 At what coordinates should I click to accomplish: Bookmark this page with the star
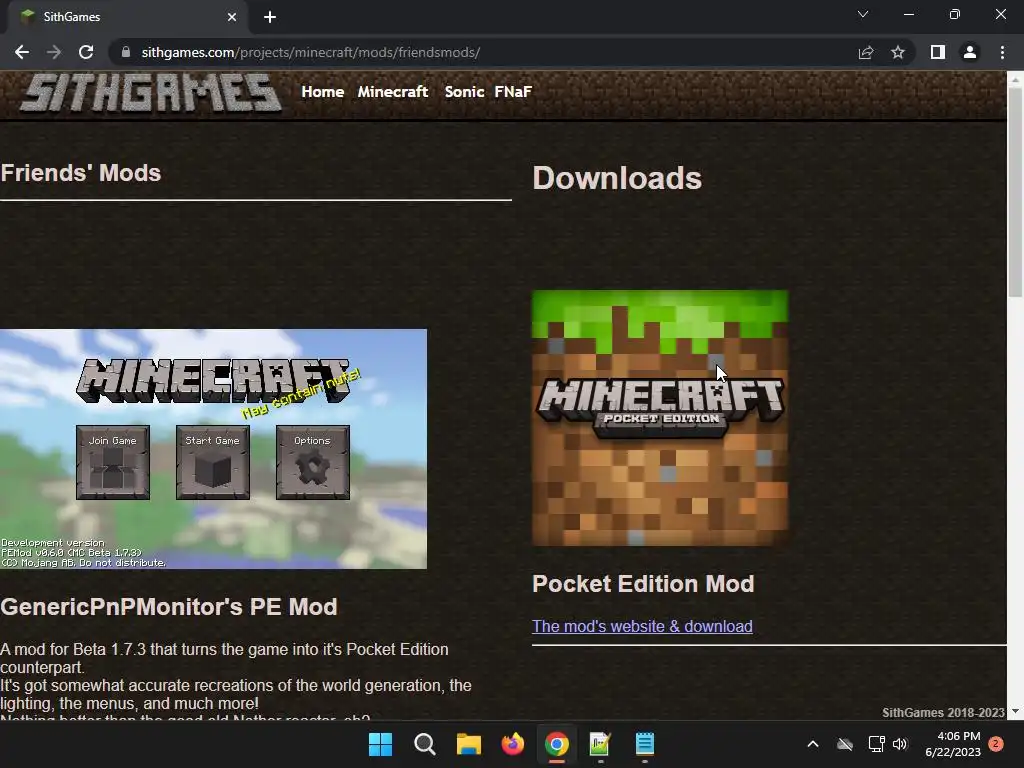point(898,52)
